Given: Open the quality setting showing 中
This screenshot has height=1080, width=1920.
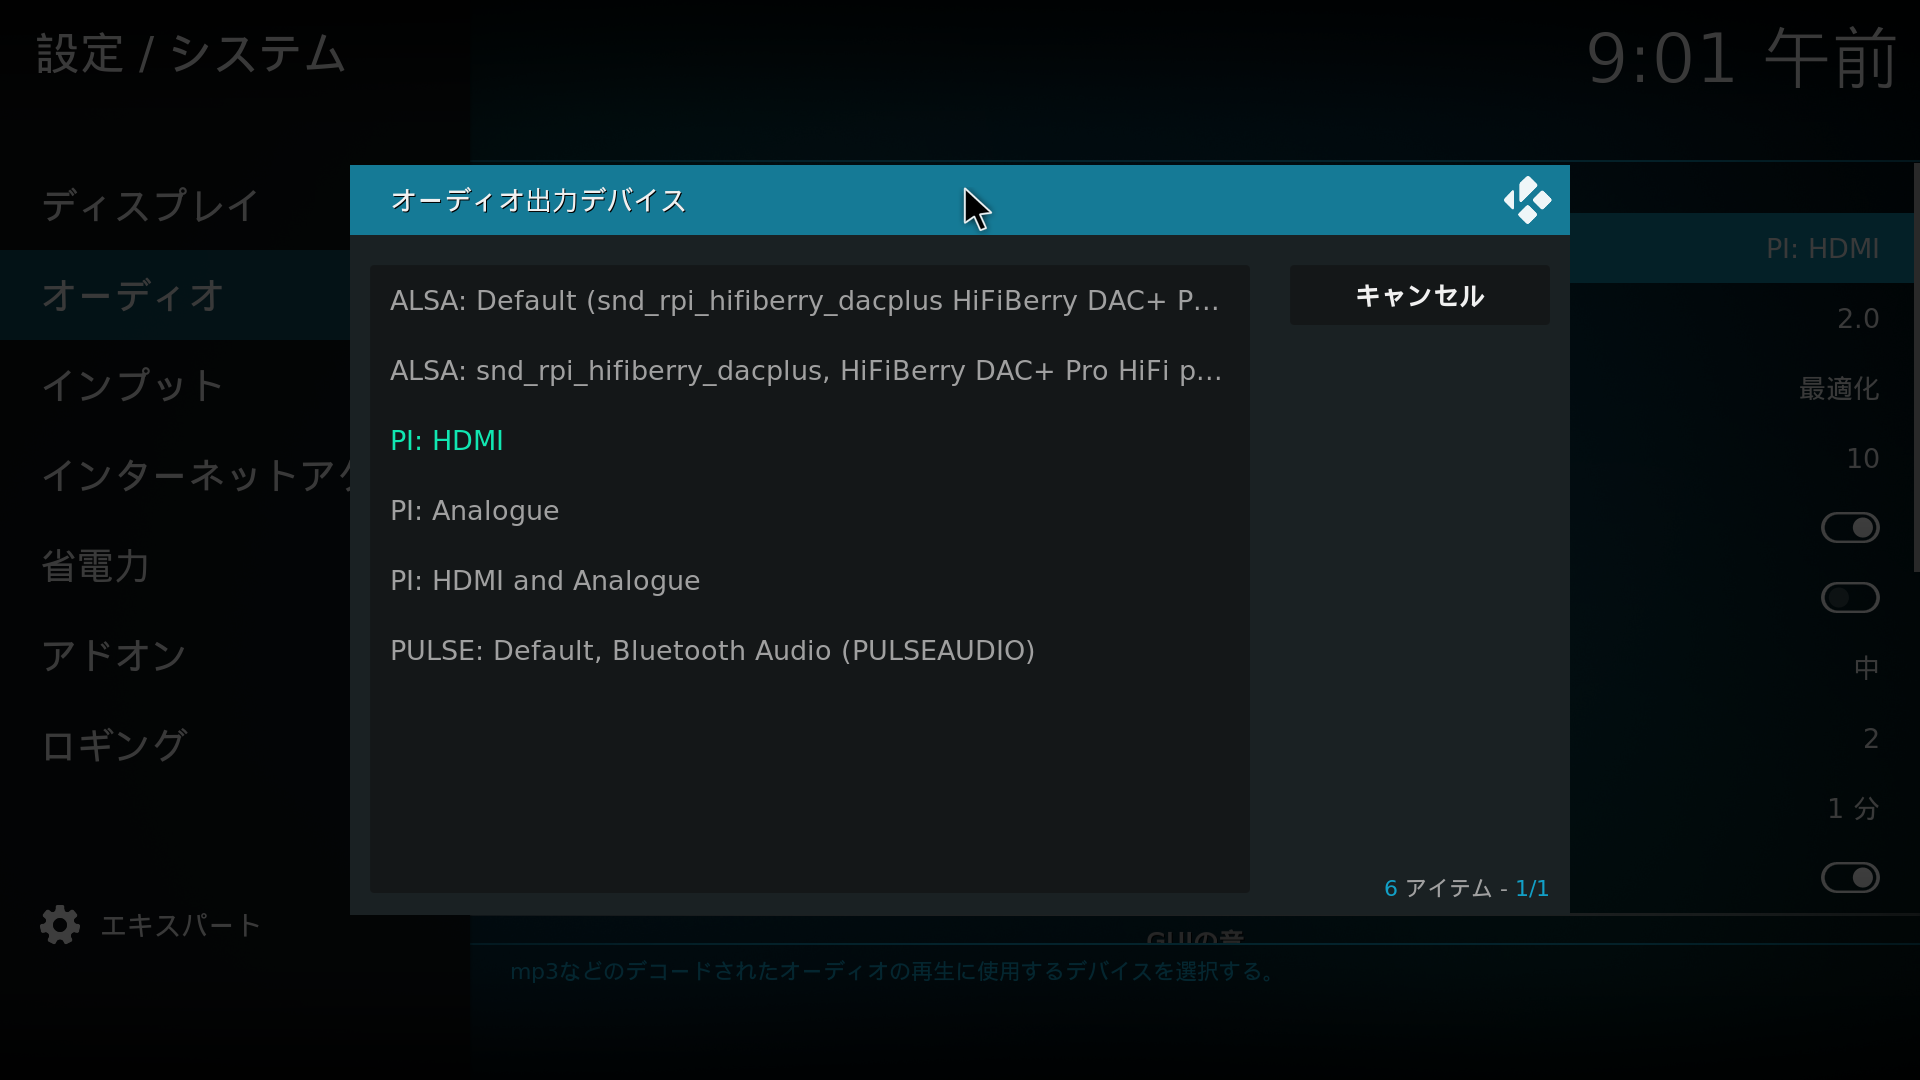Looking at the screenshot, I should 1866,667.
